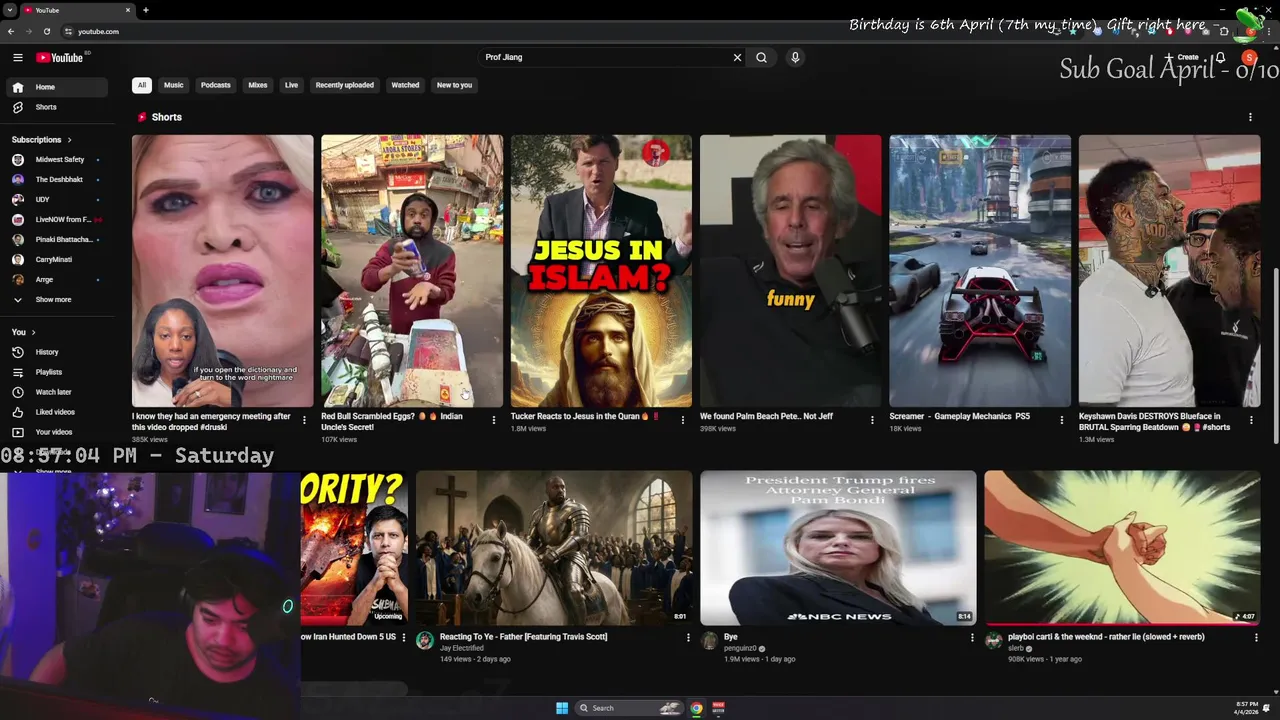Open Chrome from the taskbar

(x=697, y=708)
